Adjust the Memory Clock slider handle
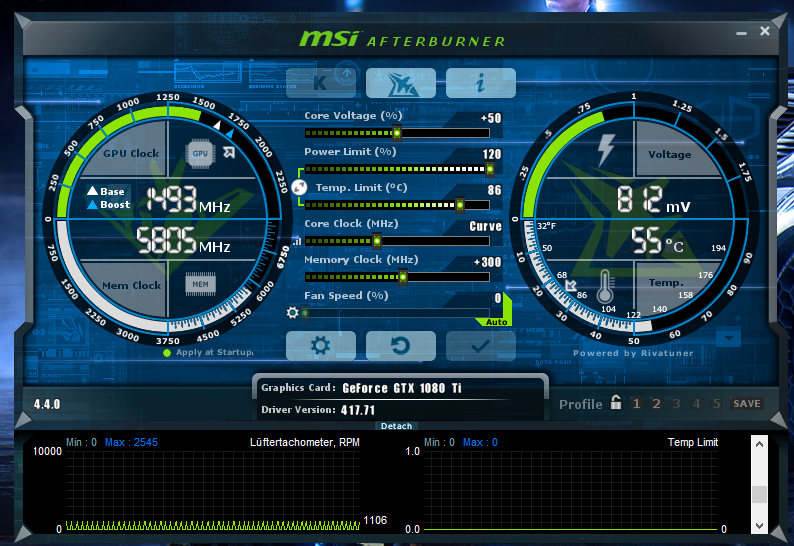Screen dimensions: 794x546 tap(403, 277)
